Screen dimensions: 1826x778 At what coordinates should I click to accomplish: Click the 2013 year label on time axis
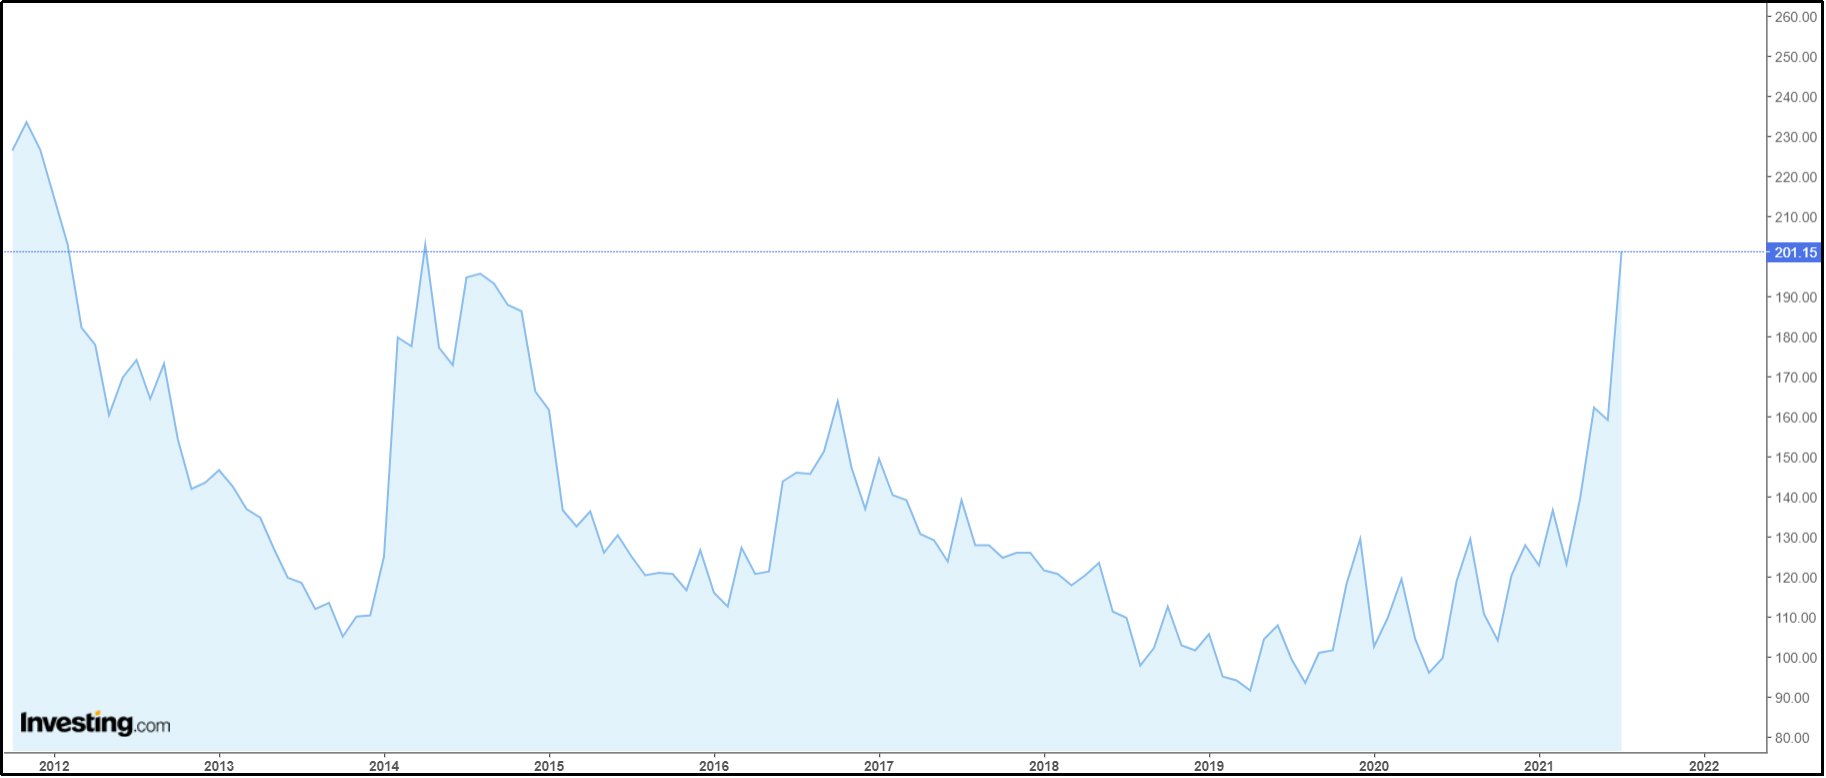coord(219,766)
